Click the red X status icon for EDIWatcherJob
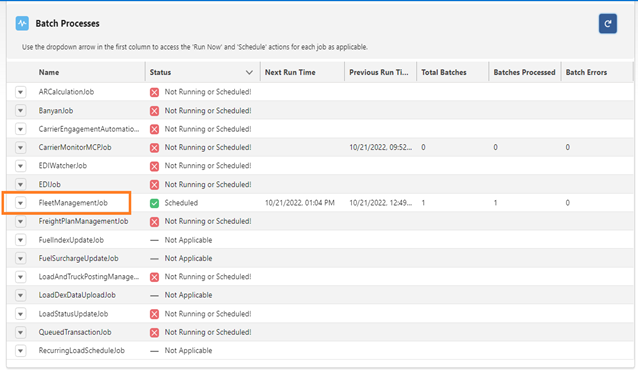The width and height of the screenshot is (638, 373). pos(154,166)
